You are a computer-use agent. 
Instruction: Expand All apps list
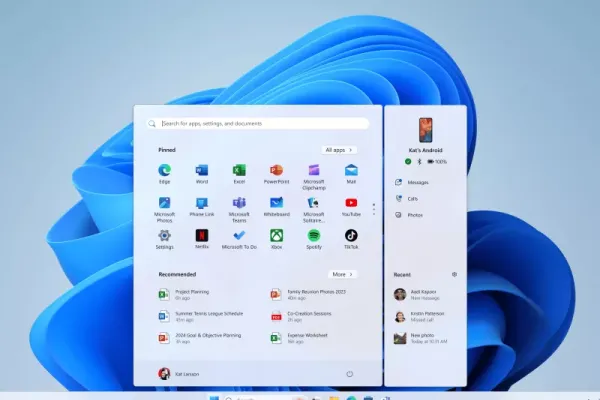click(x=339, y=150)
